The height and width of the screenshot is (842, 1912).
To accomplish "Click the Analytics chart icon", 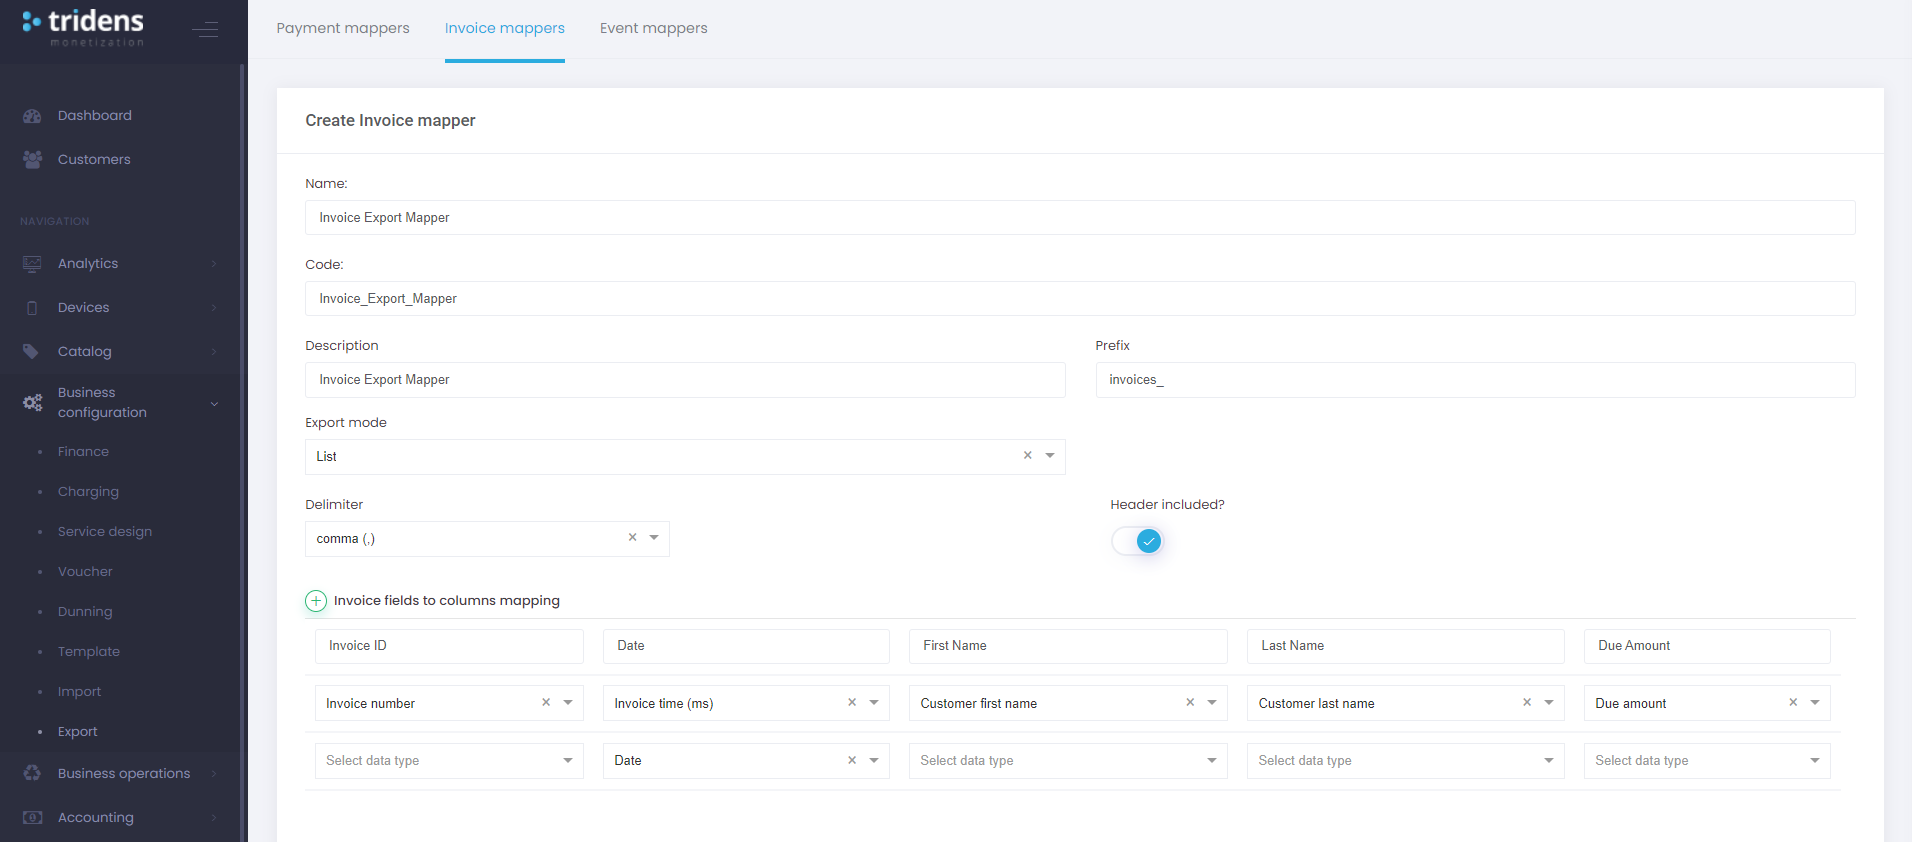I will pos(32,264).
